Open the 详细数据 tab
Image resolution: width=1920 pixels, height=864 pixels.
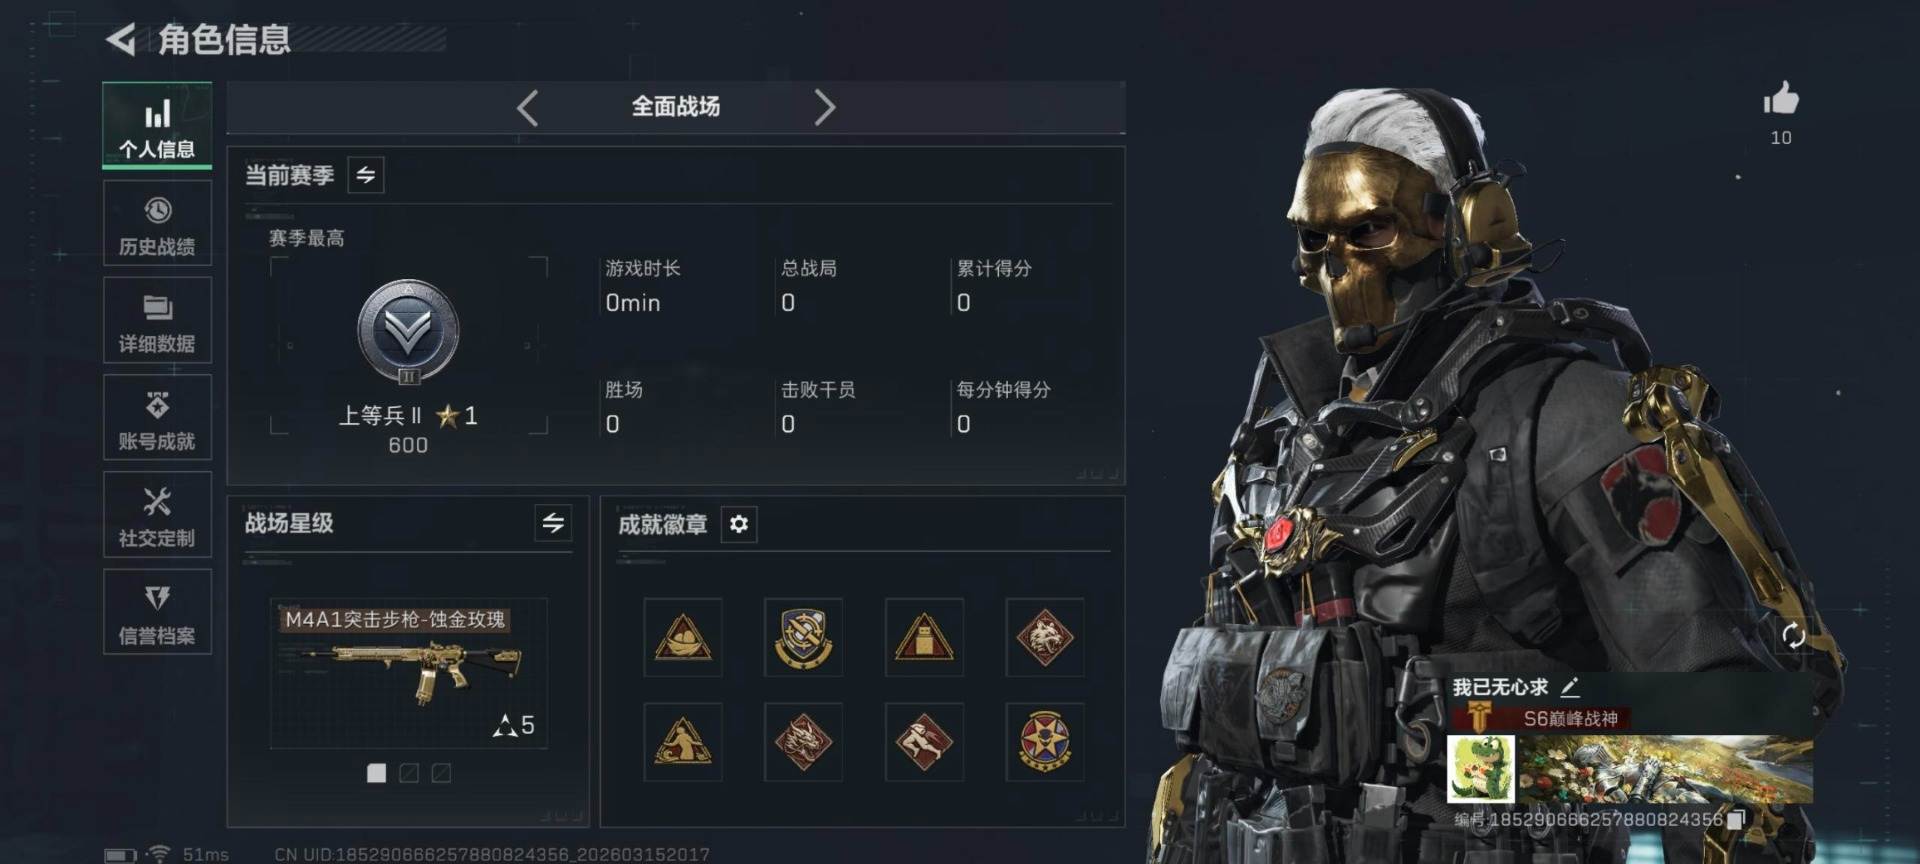[x=157, y=321]
